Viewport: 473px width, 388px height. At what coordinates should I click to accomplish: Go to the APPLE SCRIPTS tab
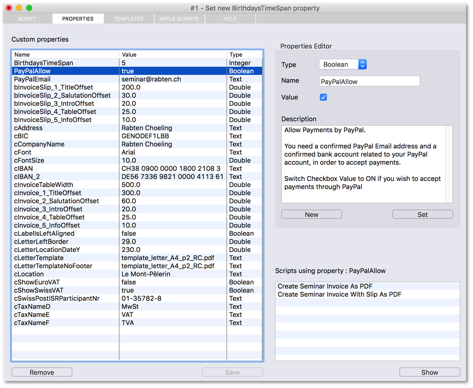click(x=179, y=19)
